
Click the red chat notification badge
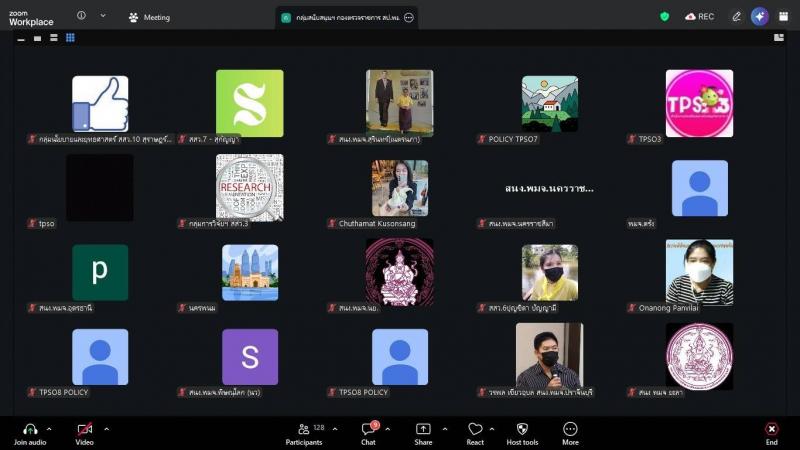coord(375,424)
